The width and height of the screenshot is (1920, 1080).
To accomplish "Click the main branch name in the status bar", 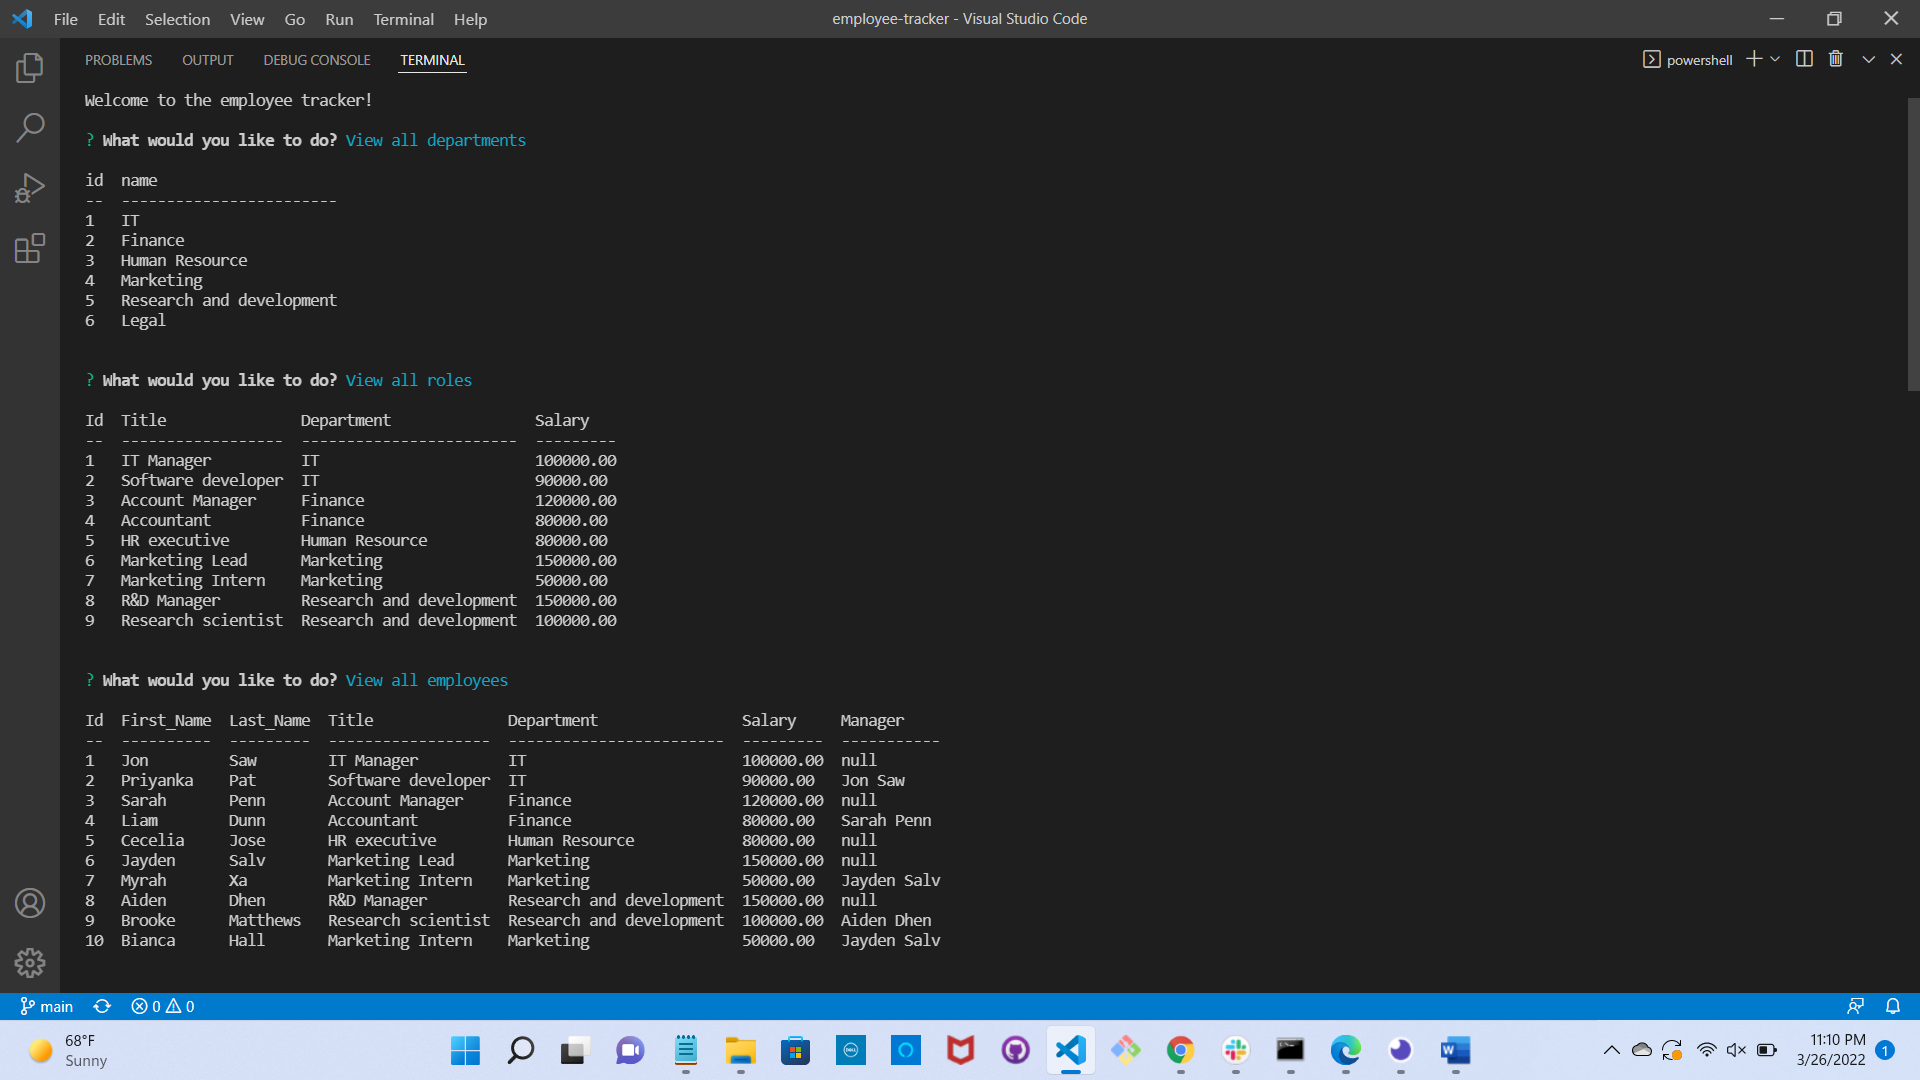I will [x=47, y=1006].
